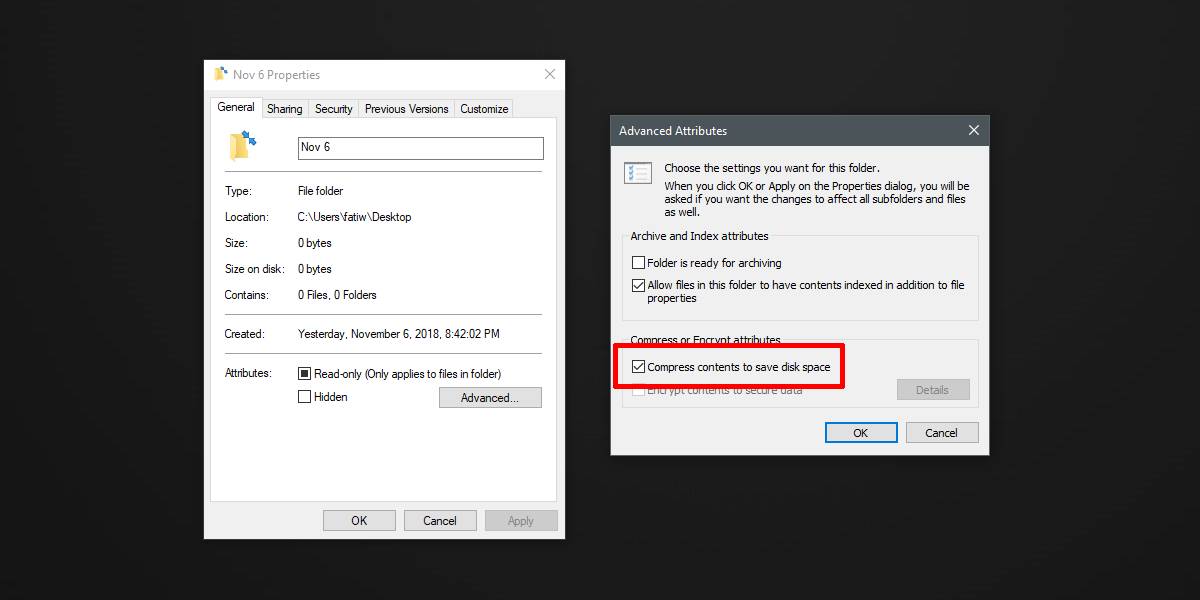Open the Advanced attributes dialog

(x=490, y=397)
